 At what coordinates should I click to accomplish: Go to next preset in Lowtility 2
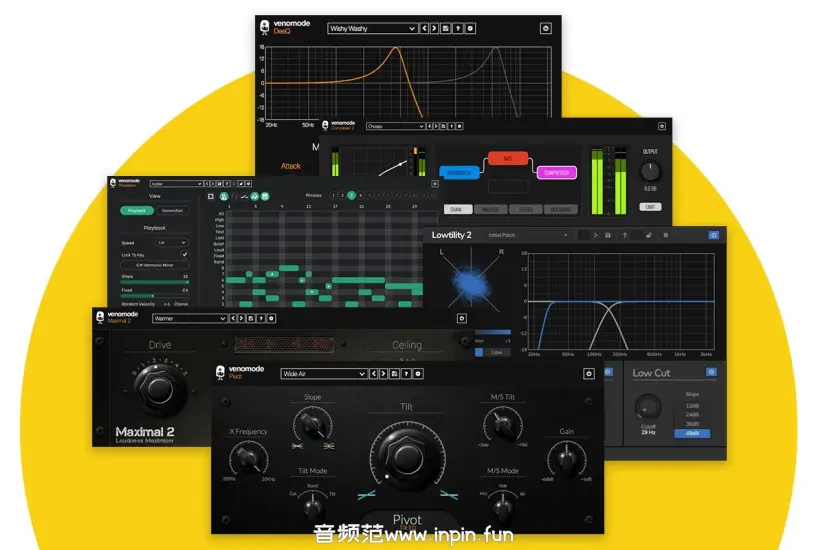(596, 235)
